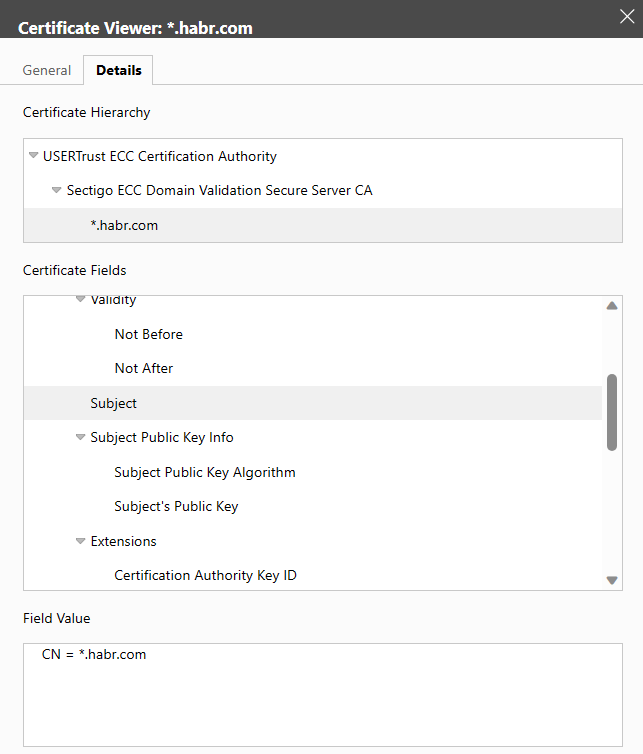Select the Details tab
The width and height of the screenshot is (643, 754).
118,71
